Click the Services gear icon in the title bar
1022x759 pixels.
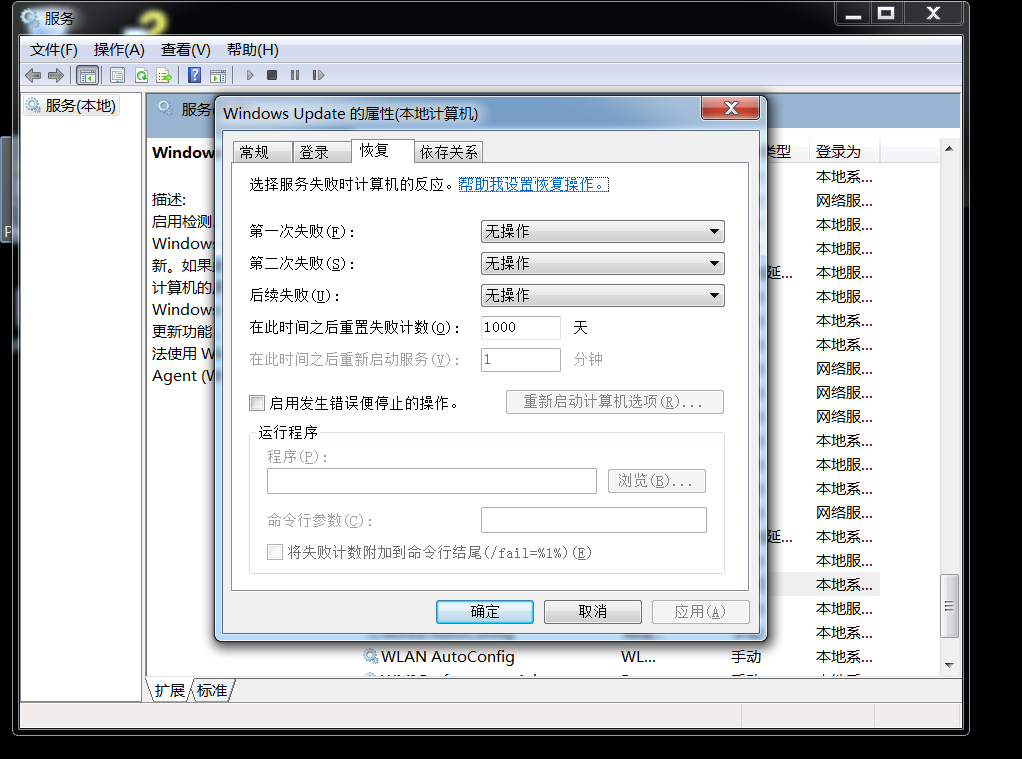point(30,18)
